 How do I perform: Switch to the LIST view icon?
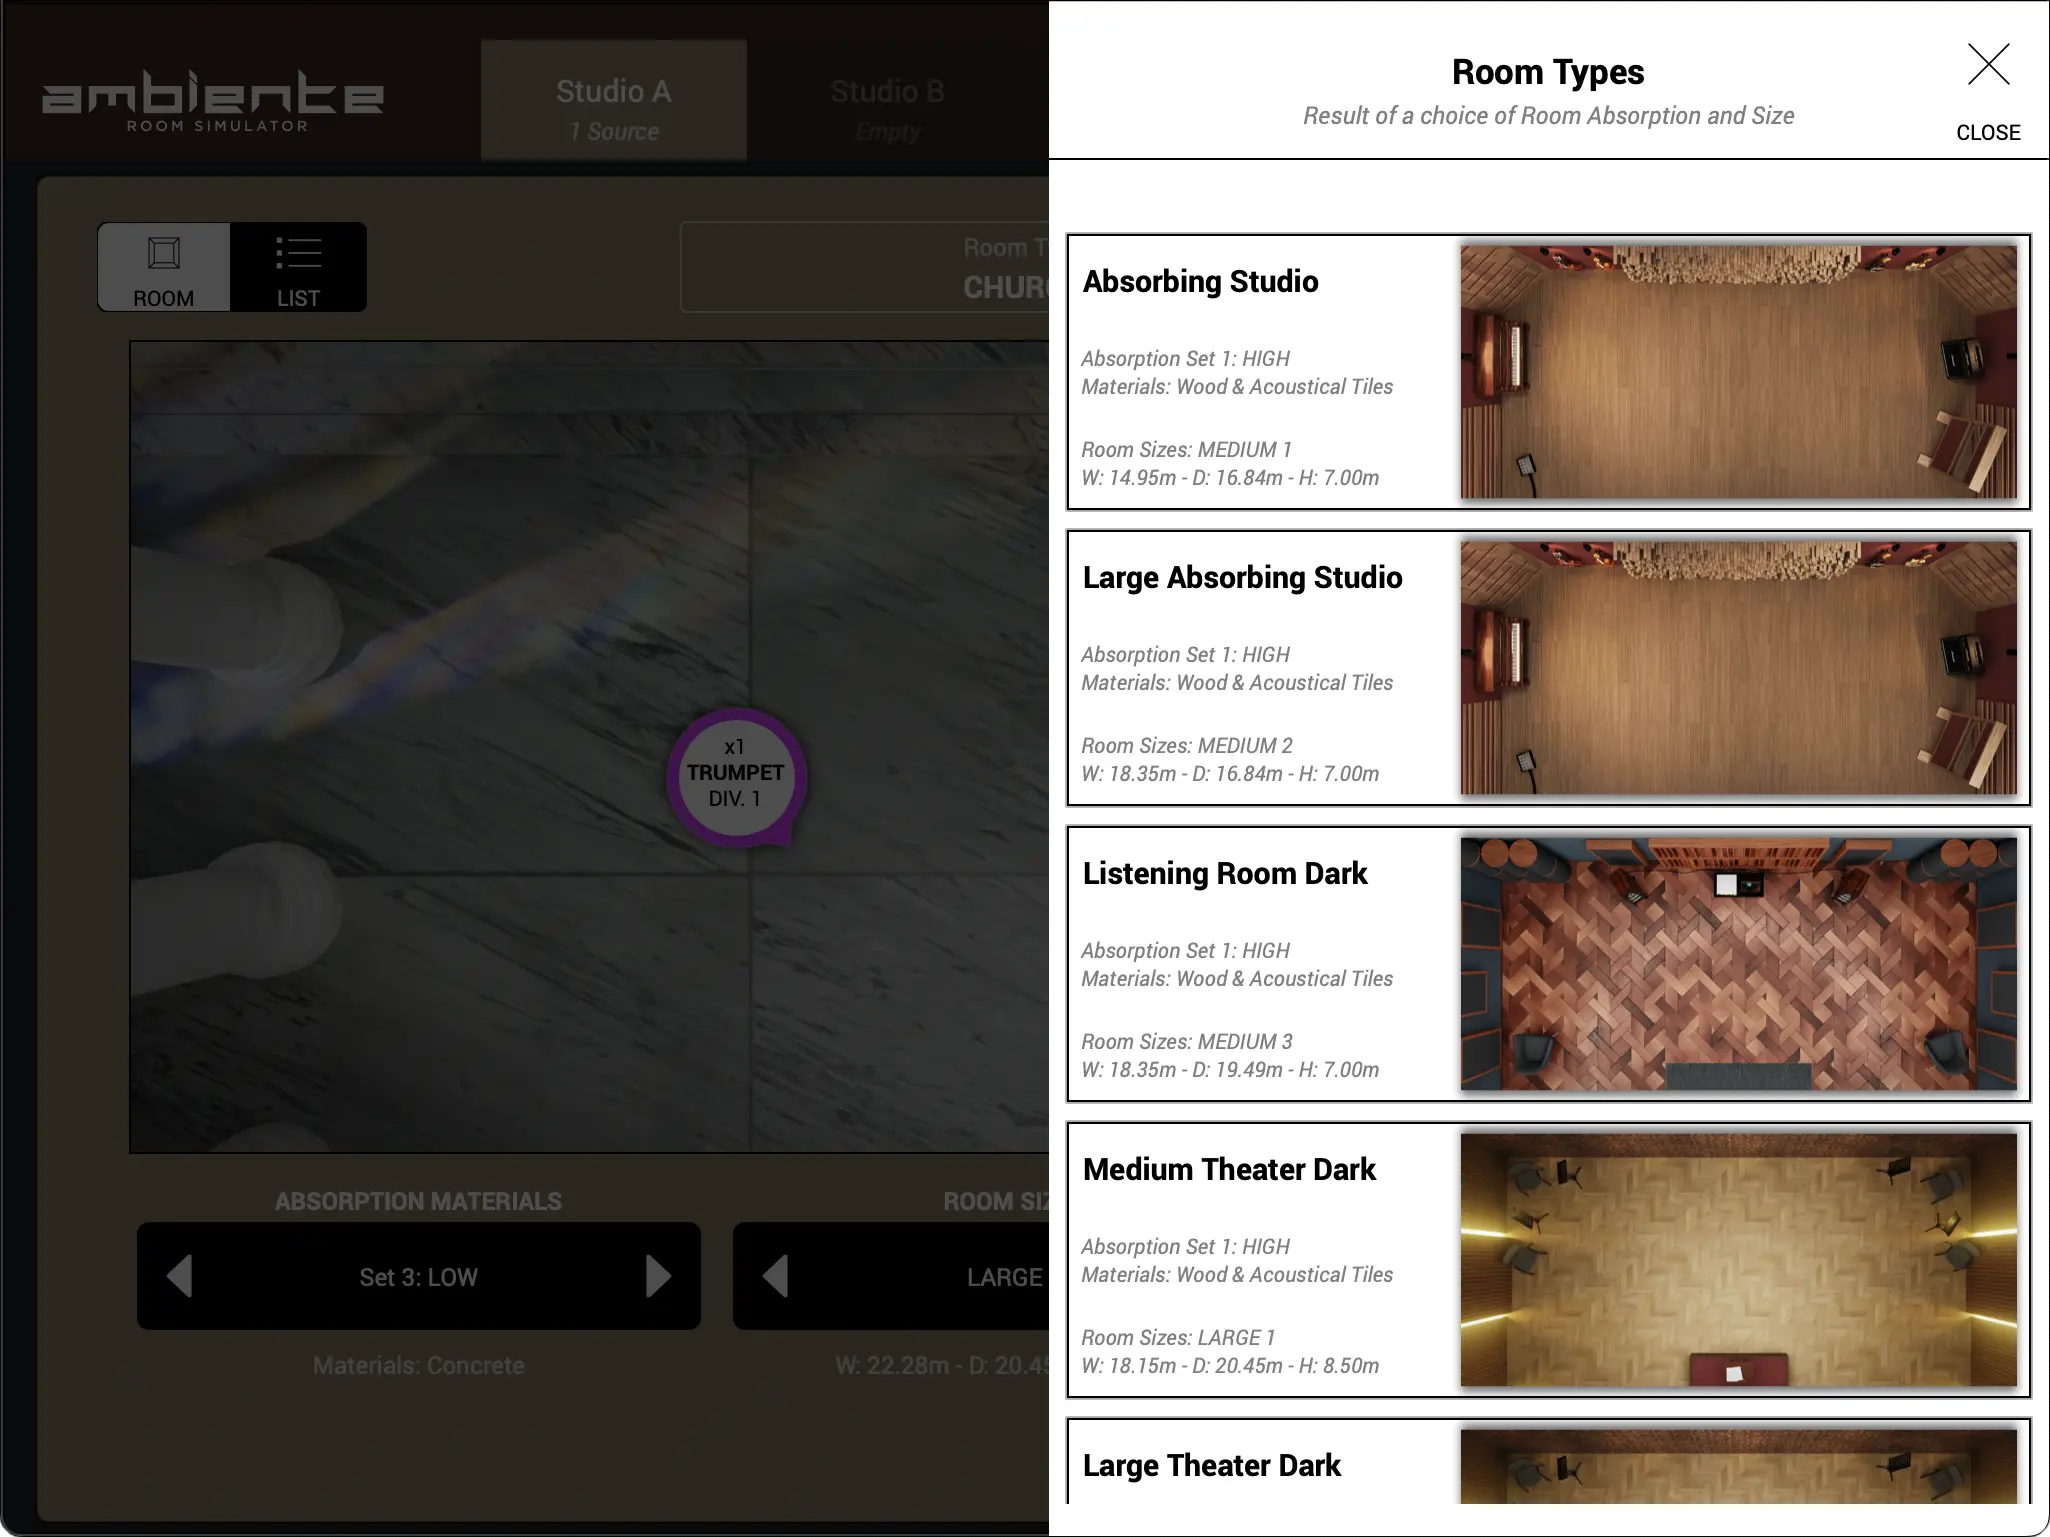tap(299, 266)
